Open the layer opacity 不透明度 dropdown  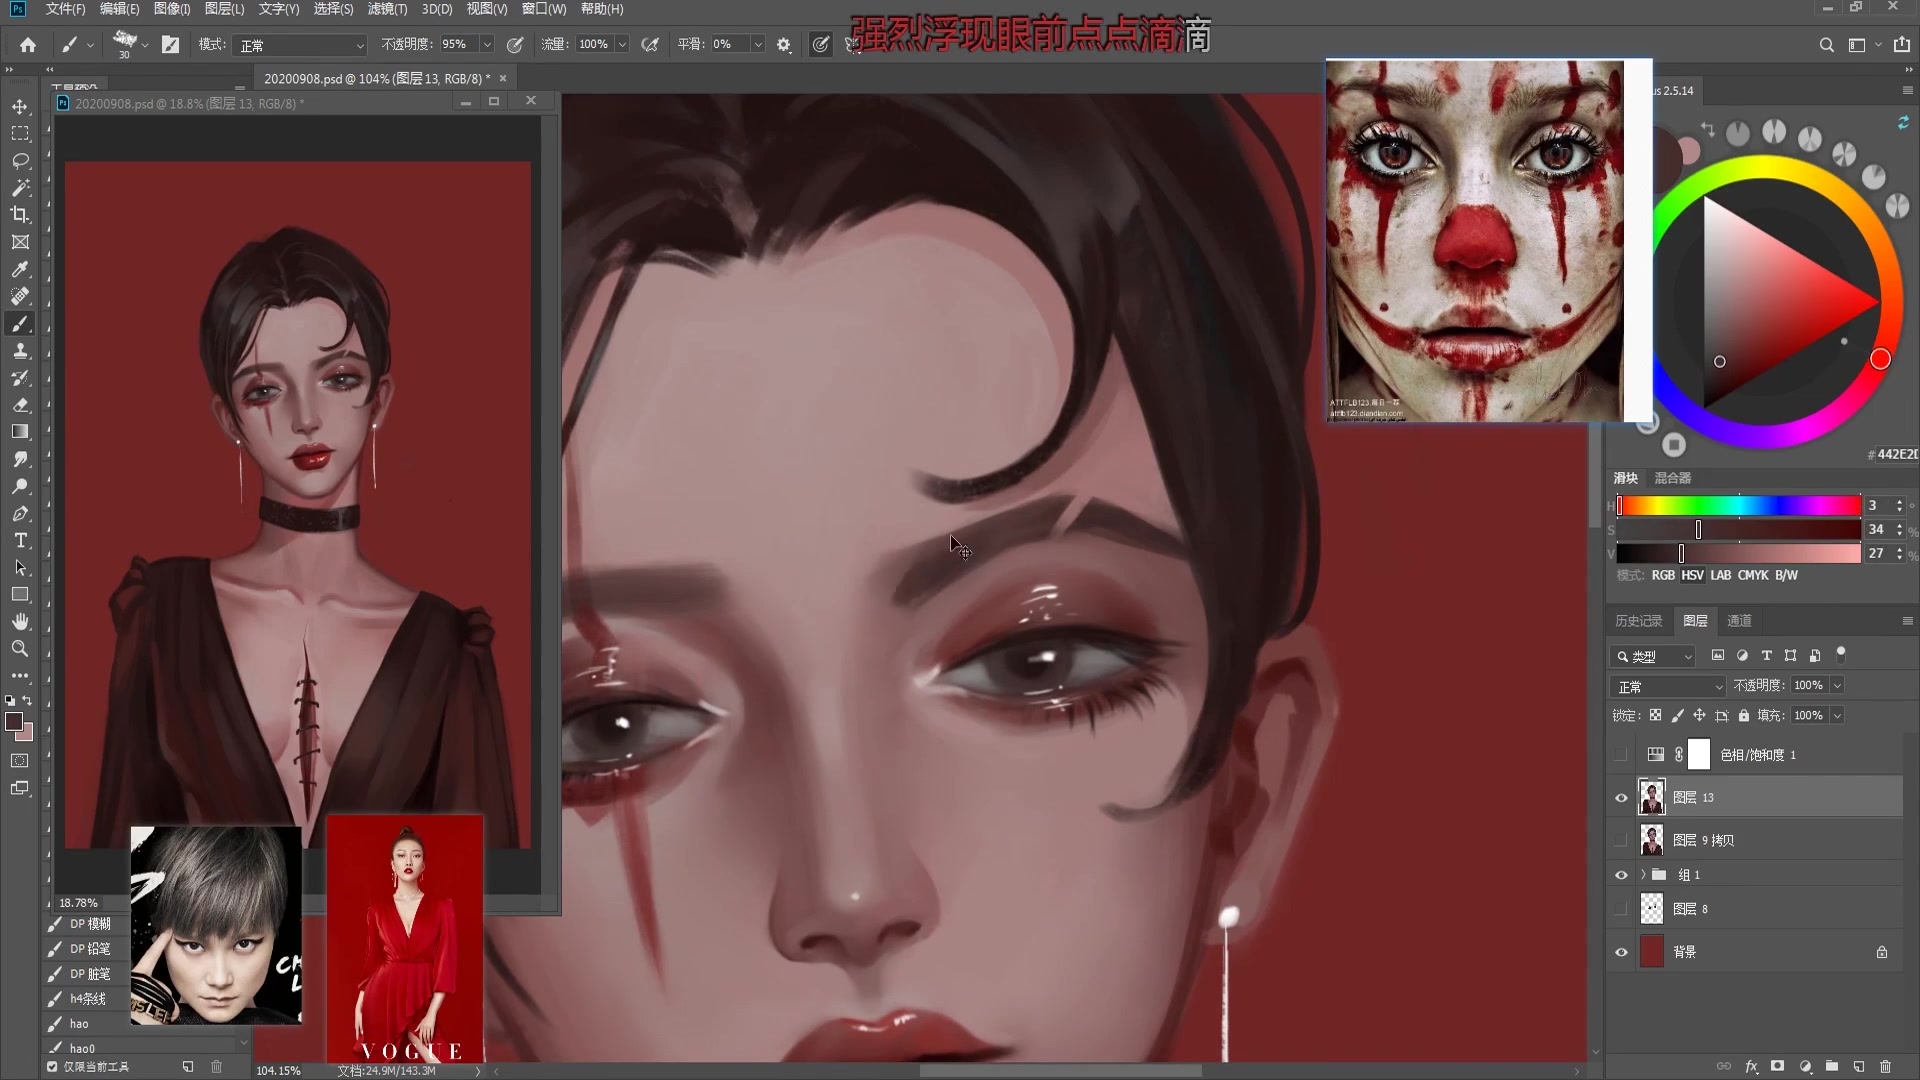[x=1837, y=686]
